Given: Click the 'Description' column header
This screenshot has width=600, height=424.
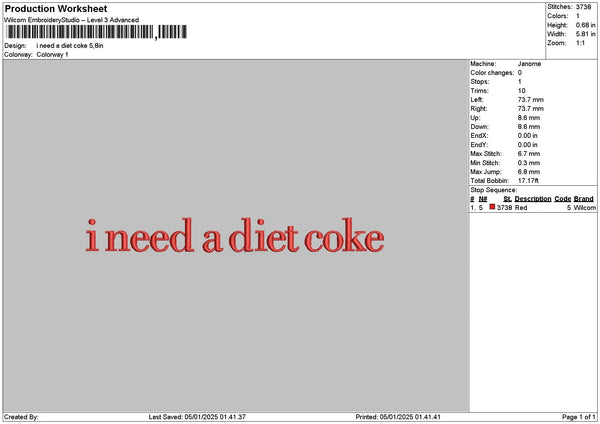Looking at the screenshot, I should tap(533, 199).
